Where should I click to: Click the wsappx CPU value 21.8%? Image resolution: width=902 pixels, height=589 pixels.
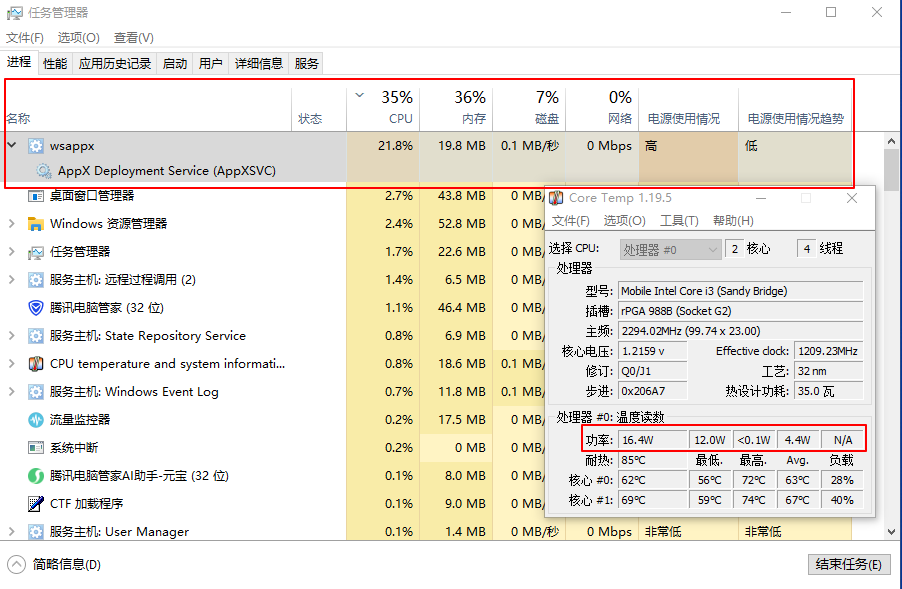(395, 146)
